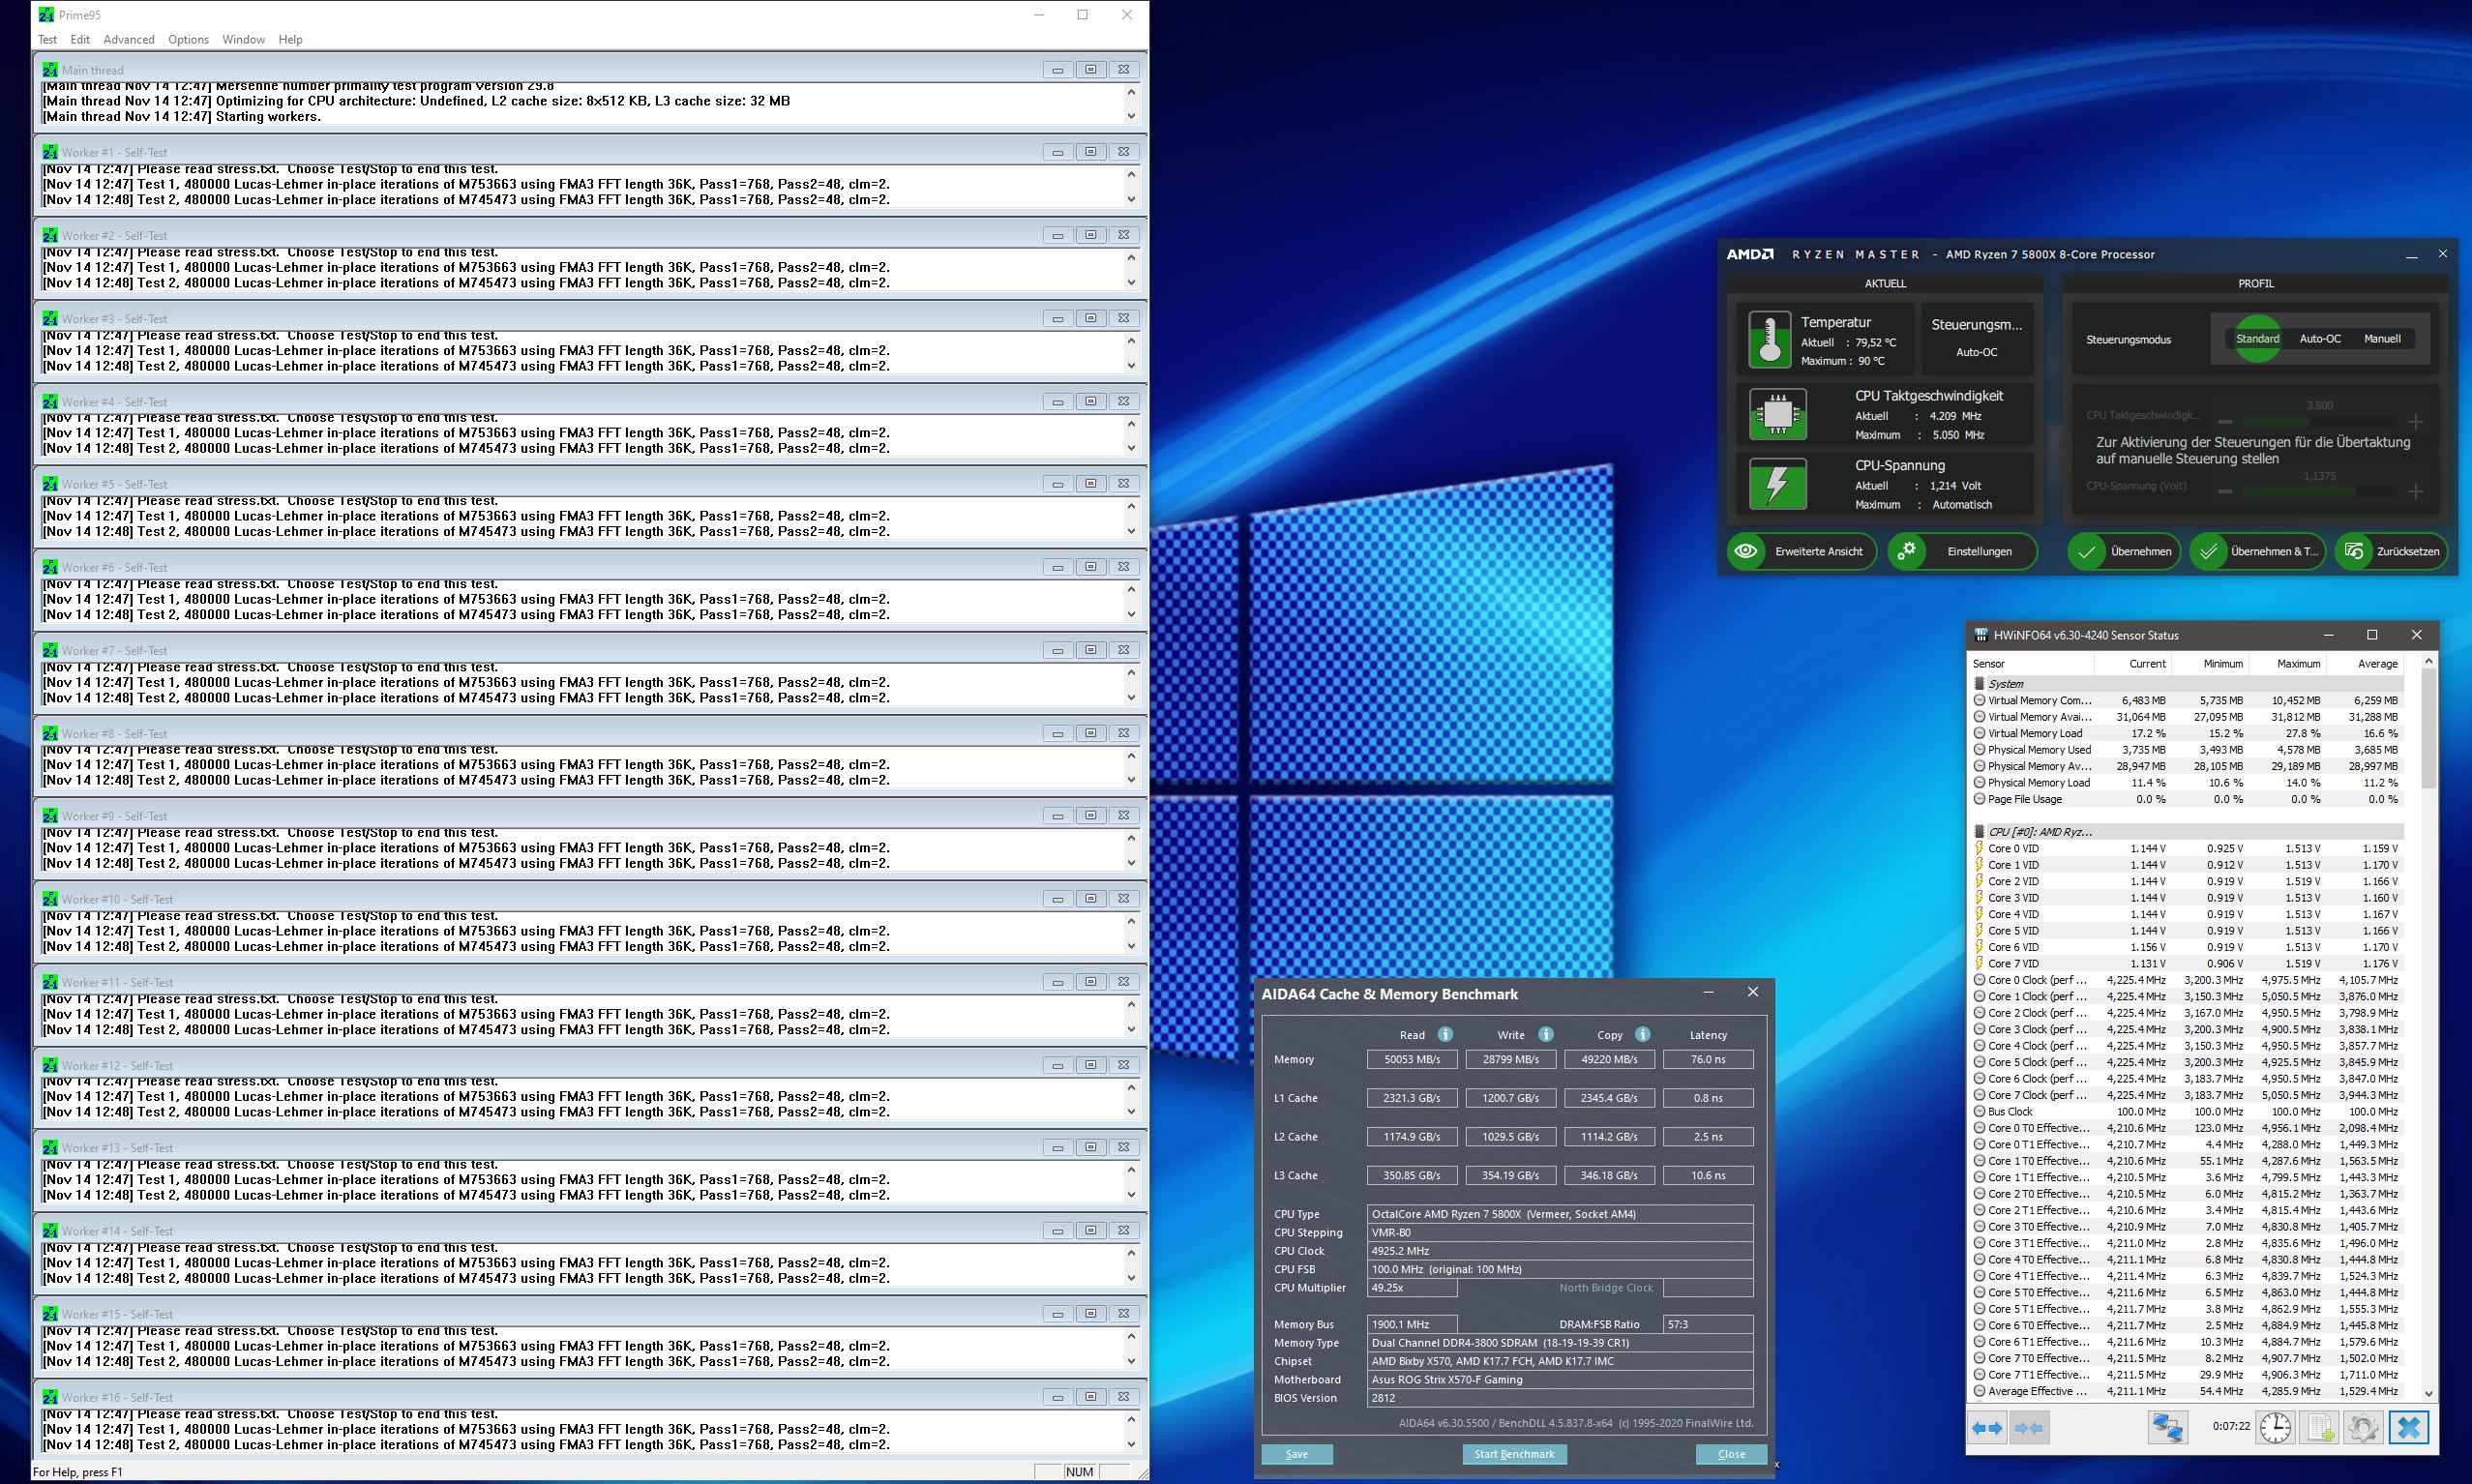Open the Advanced menu in Prime95
2472x1484 pixels.
(x=129, y=40)
